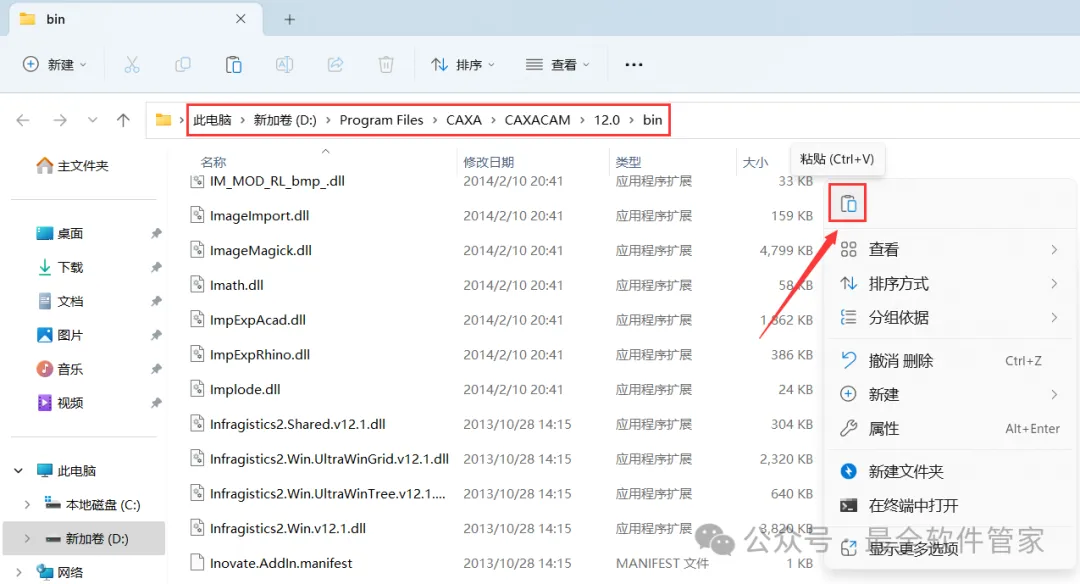The height and width of the screenshot is (584, 1080).
Task: Open 主文件夹 in sidebar
Action: point(73,166)
